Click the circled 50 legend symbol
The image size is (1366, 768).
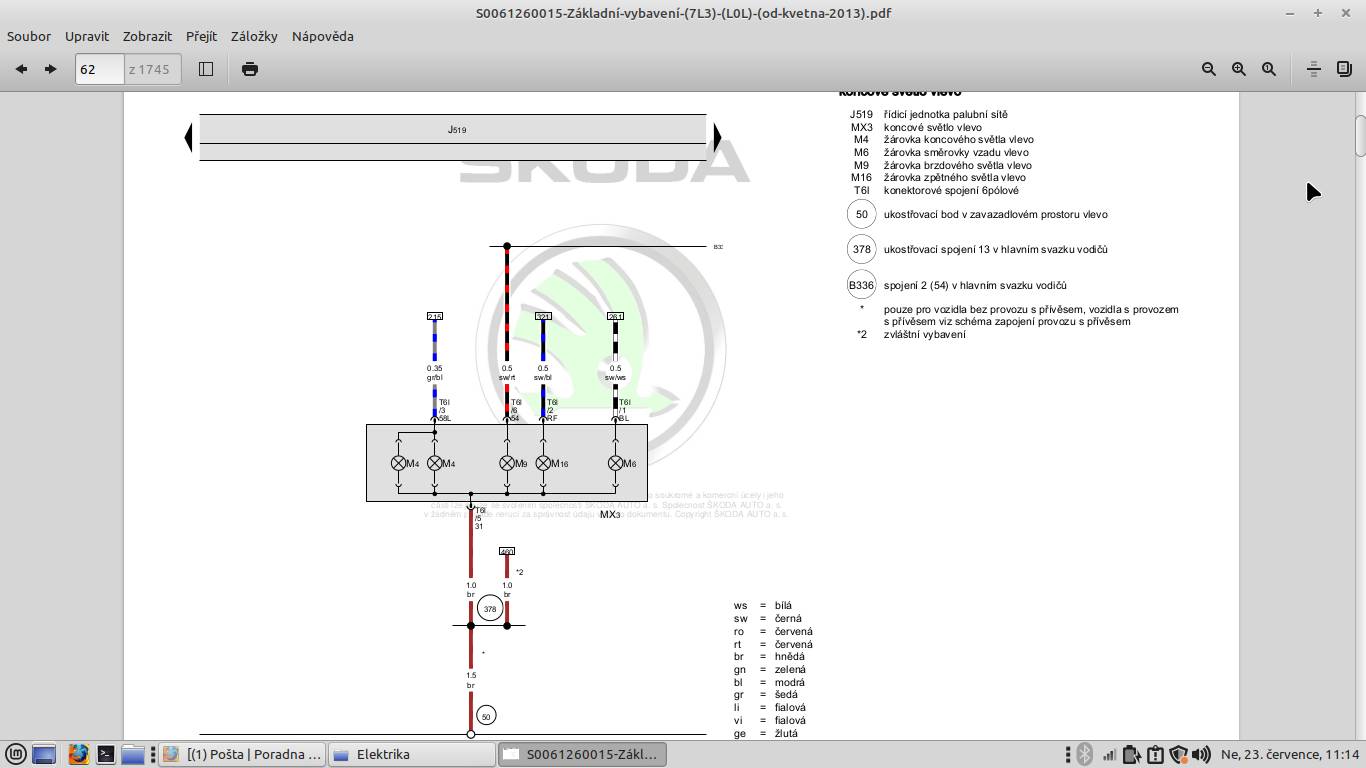pos(861,214)
